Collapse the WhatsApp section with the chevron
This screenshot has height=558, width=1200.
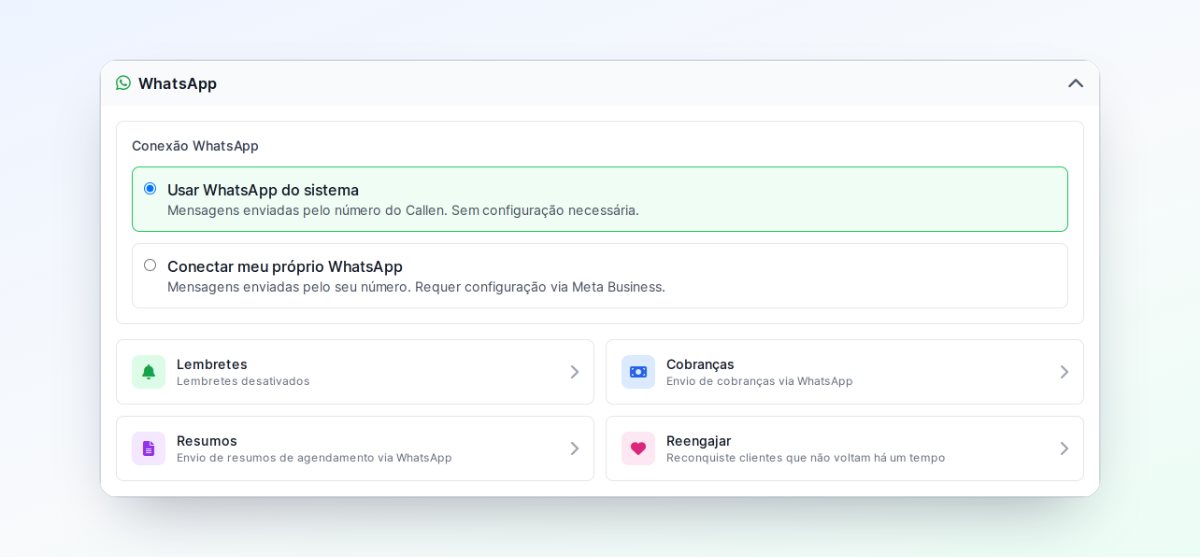point(1075,83)
